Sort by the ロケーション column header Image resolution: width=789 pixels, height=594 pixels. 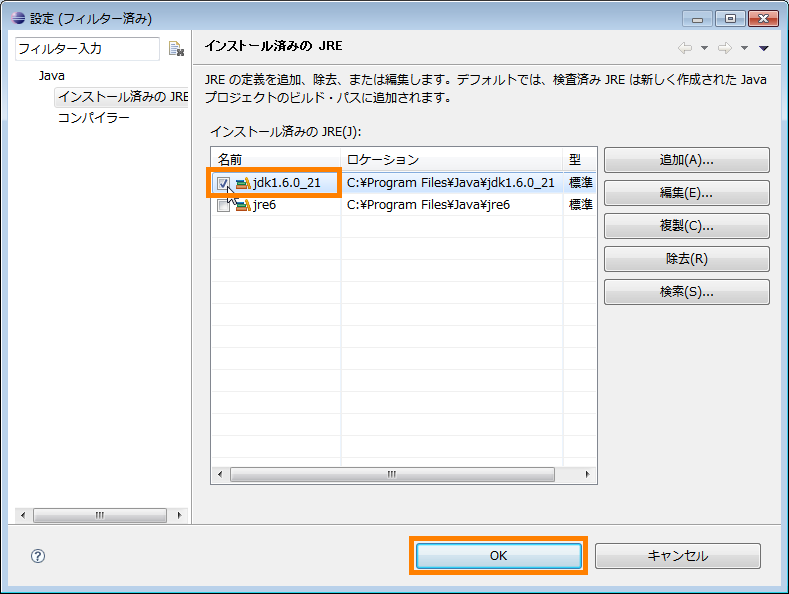tap(451, 160)
